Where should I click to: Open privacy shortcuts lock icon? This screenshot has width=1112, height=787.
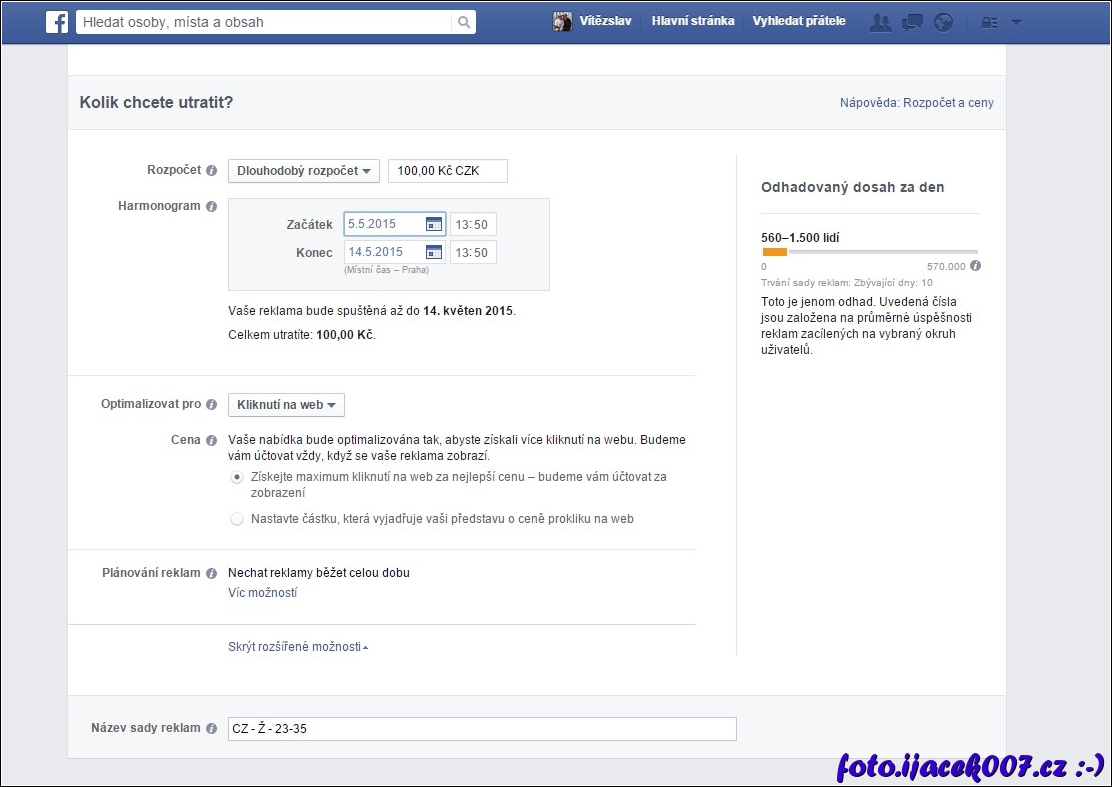990,22
